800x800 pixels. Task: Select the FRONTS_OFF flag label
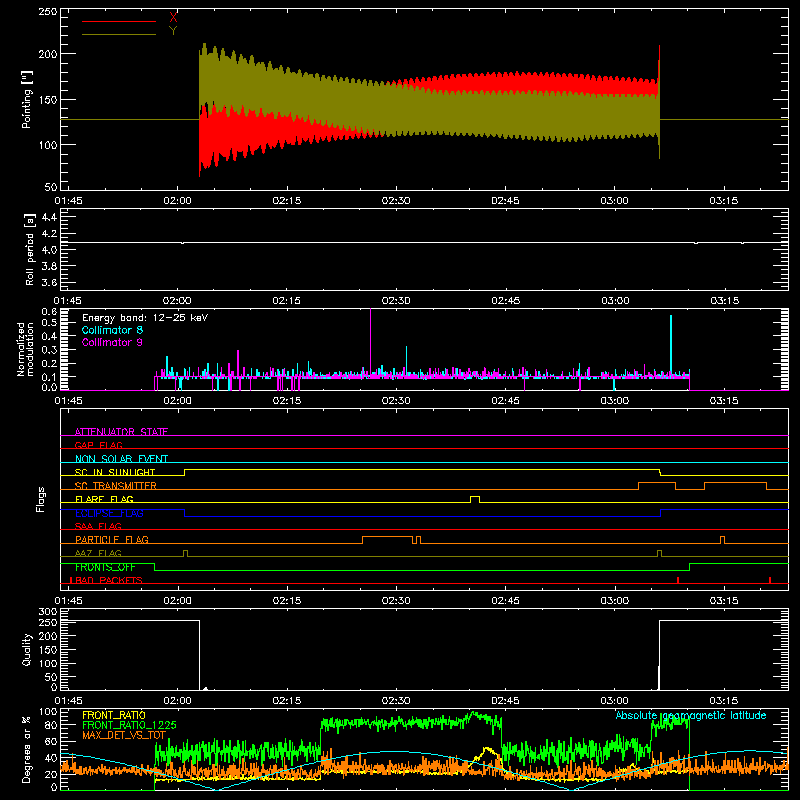tap(105, 567)
